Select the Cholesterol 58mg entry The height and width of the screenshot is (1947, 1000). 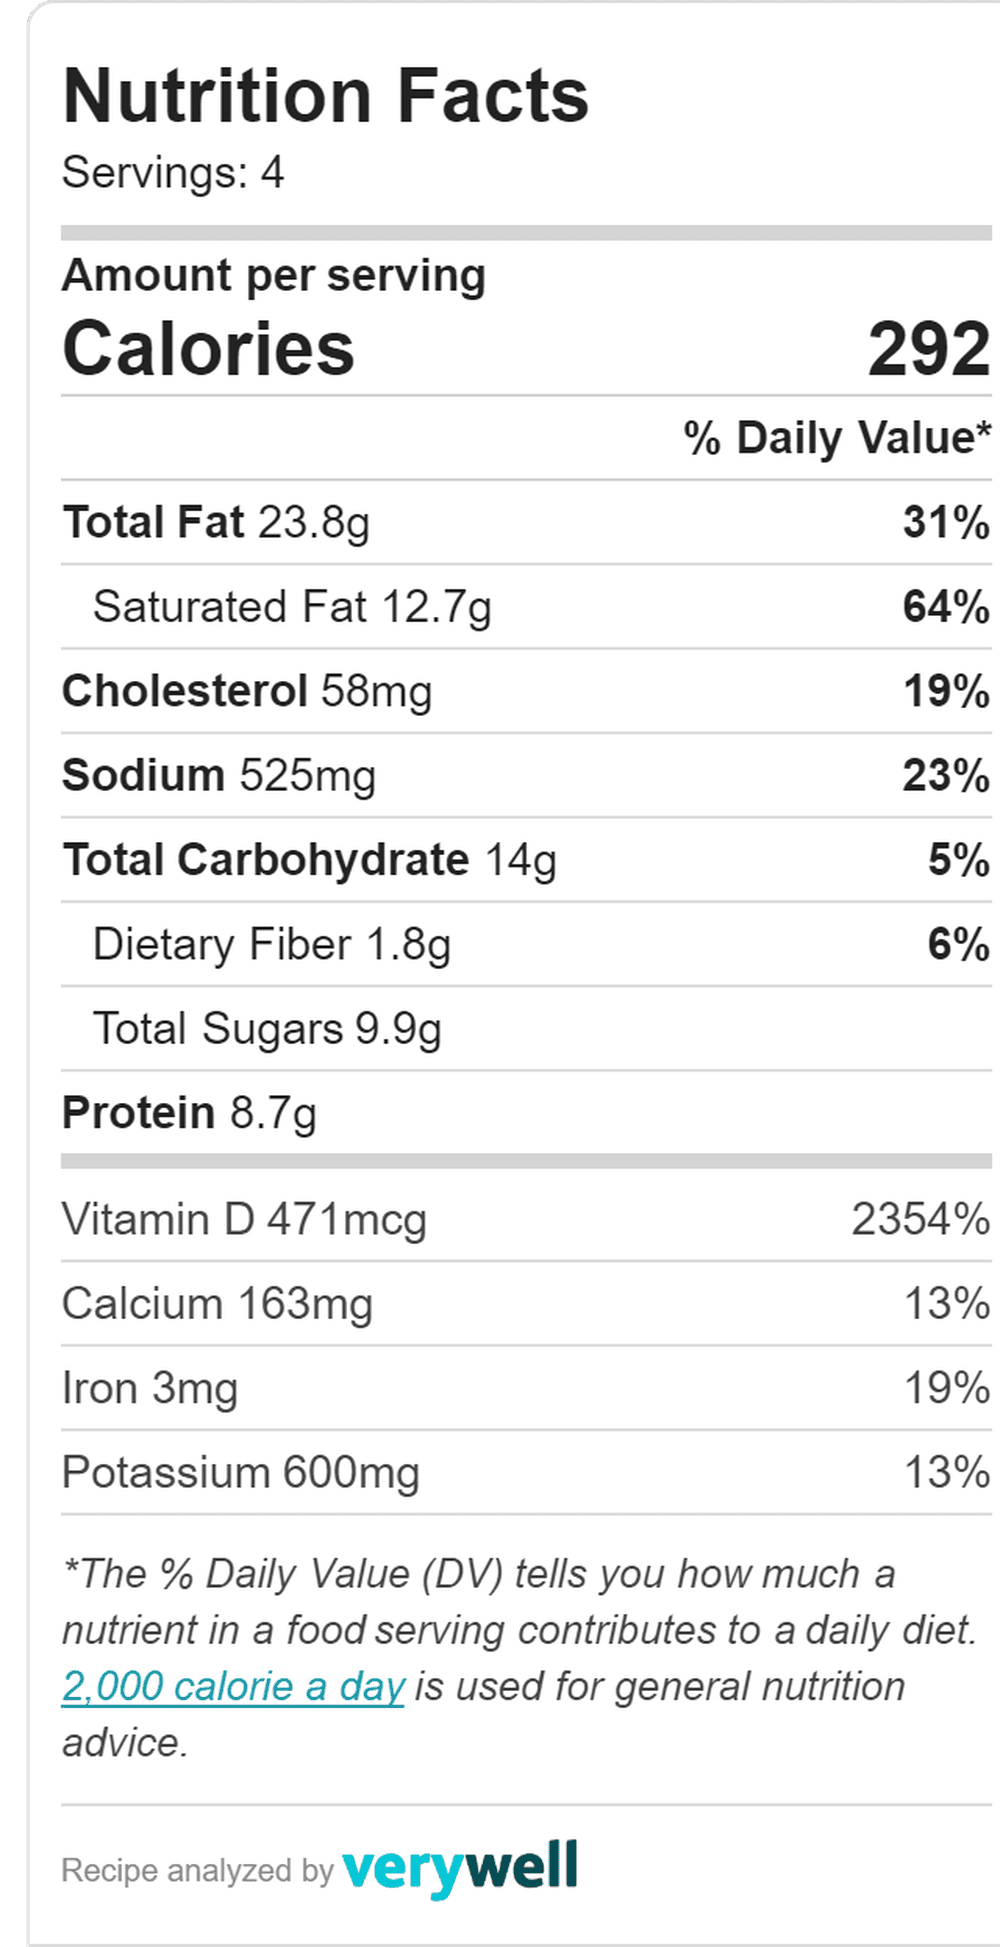click(247, 691)
